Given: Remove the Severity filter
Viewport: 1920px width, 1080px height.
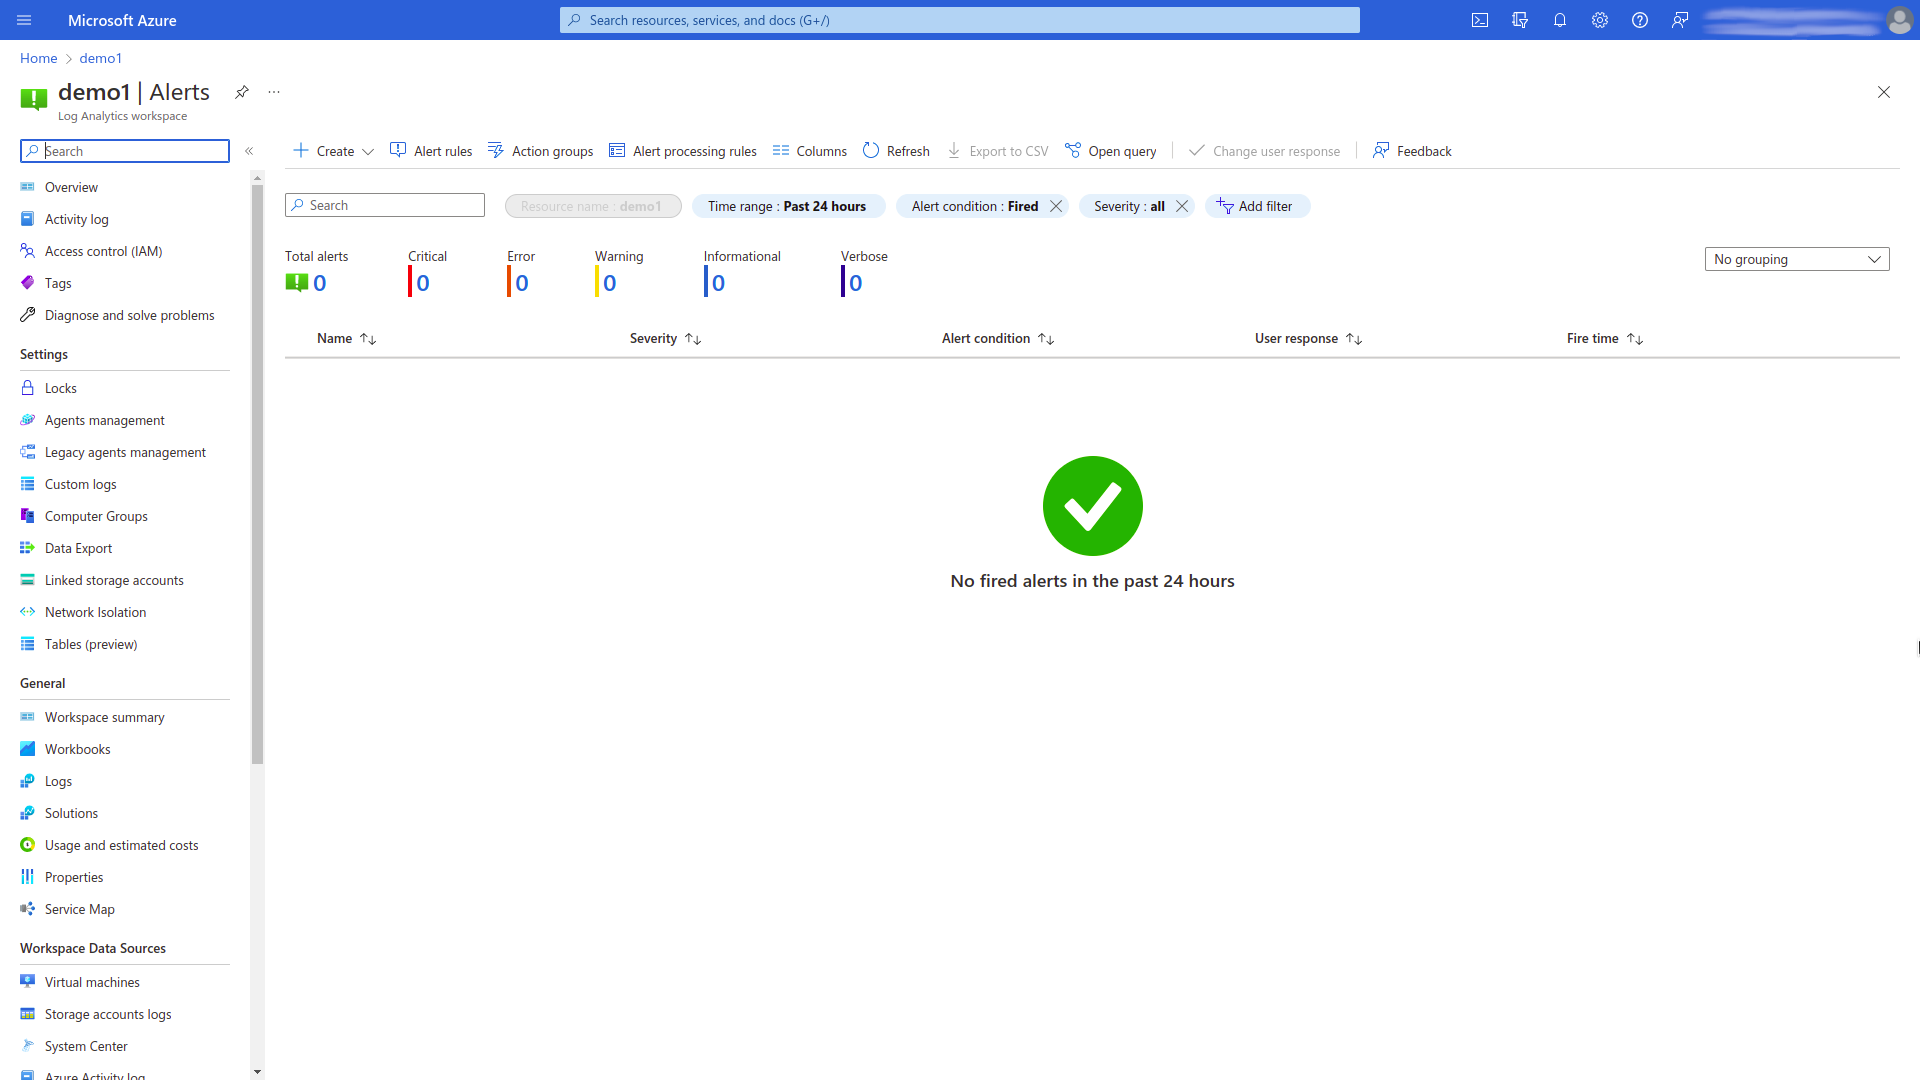Looking at the screenshot, I should (1182, 206).
